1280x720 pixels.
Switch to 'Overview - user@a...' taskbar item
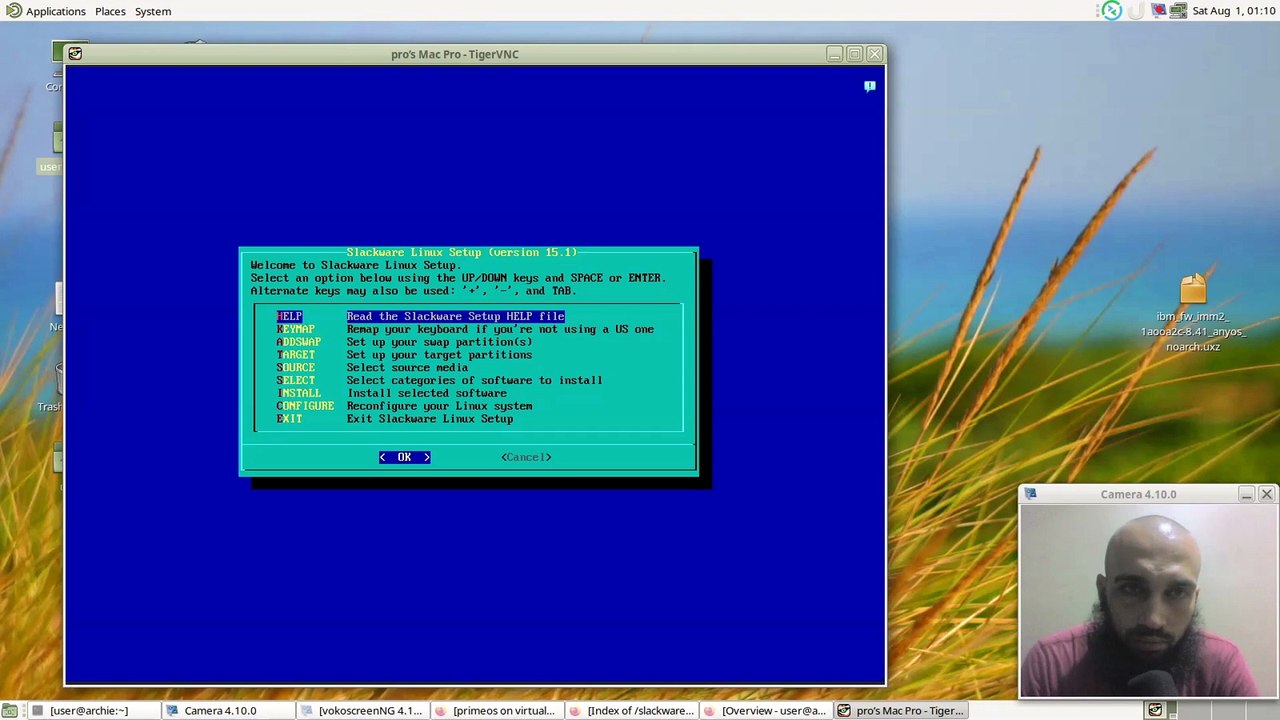point(766,711)
